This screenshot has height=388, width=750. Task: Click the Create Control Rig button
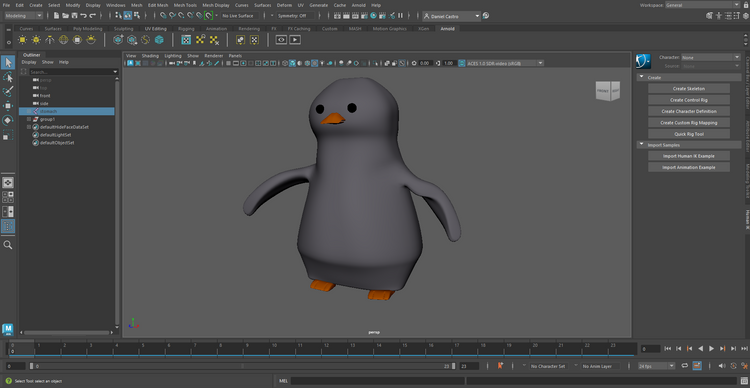click(689, 100)
